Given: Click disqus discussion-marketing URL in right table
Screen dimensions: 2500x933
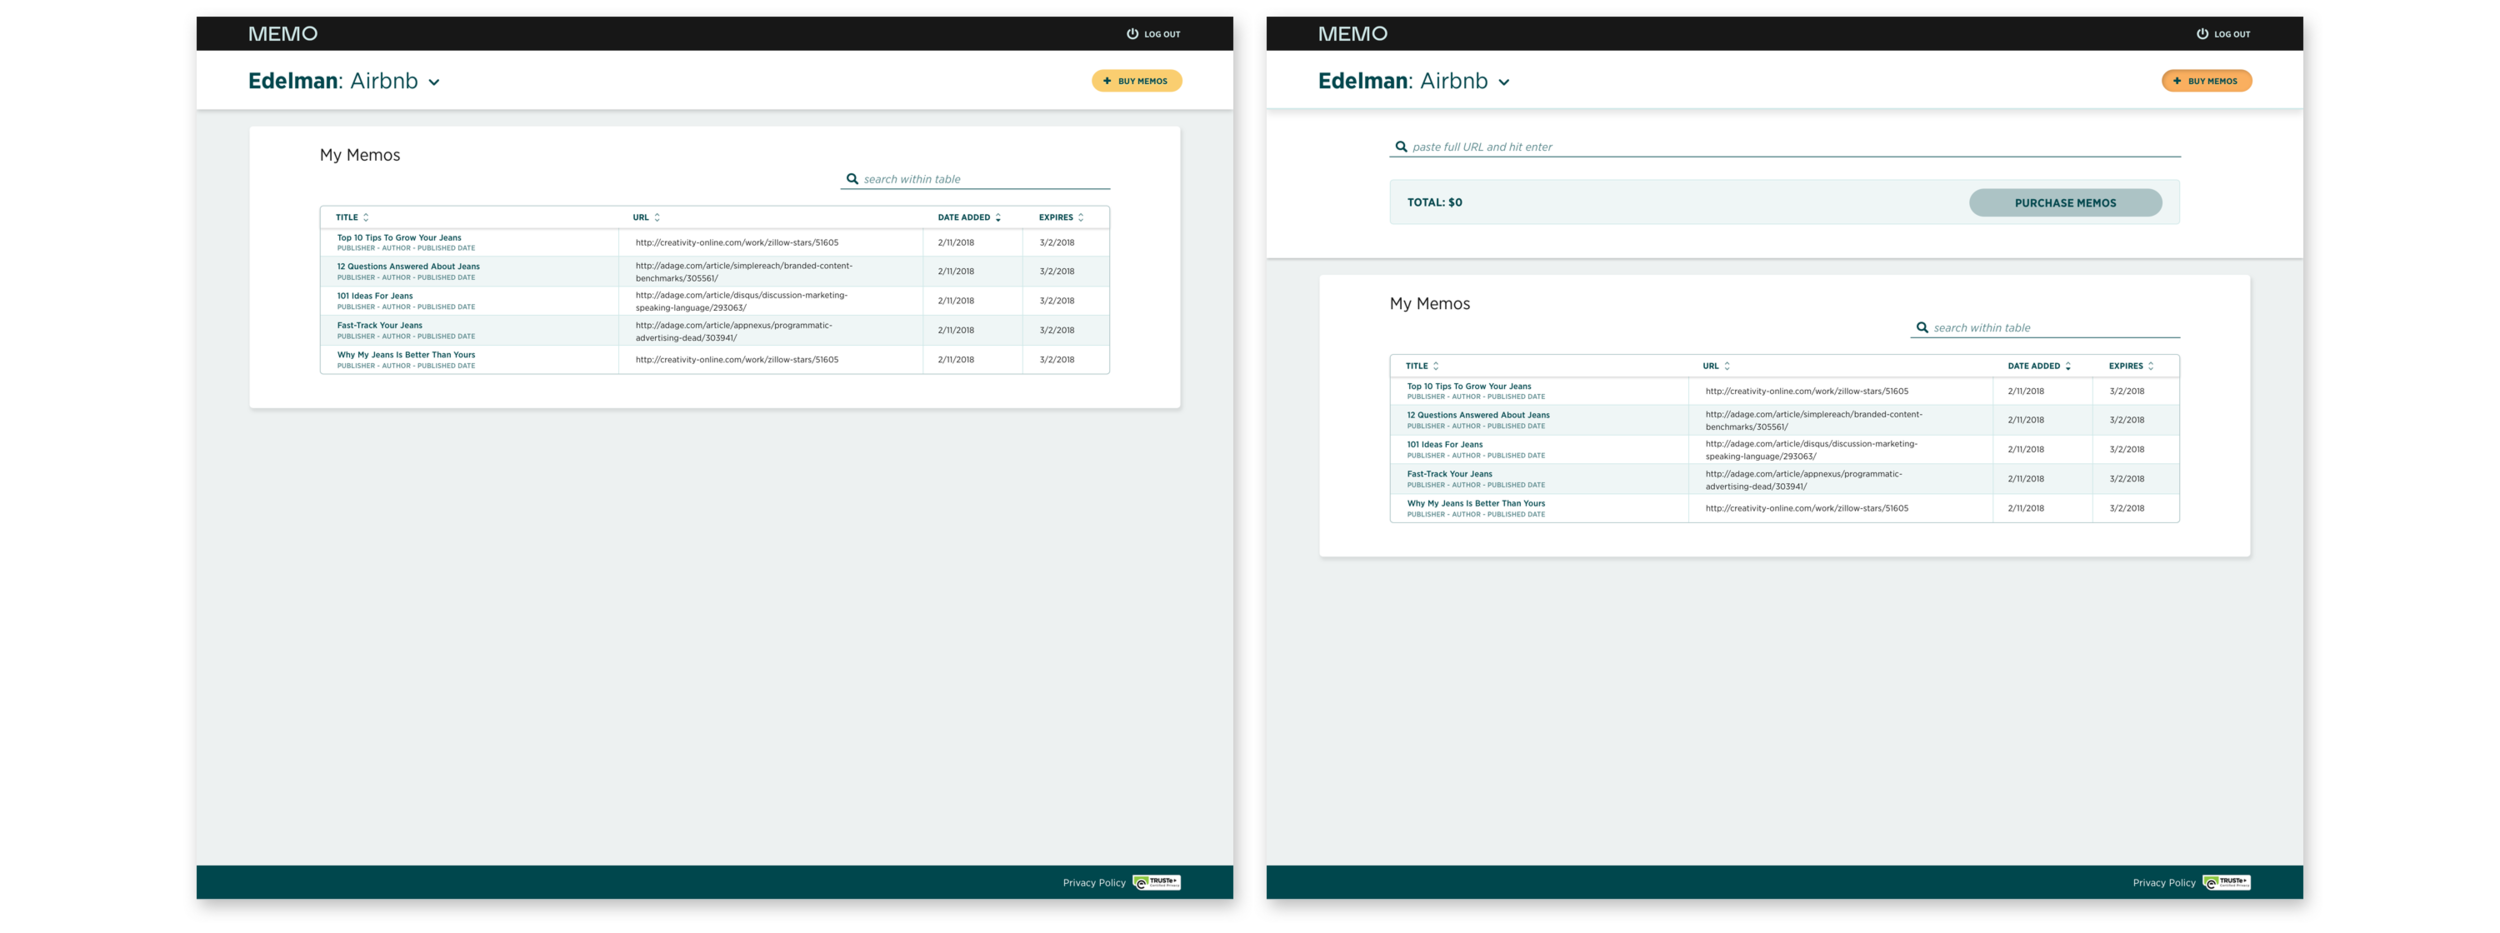Looking at the screenshot, I should (1812, 449).
